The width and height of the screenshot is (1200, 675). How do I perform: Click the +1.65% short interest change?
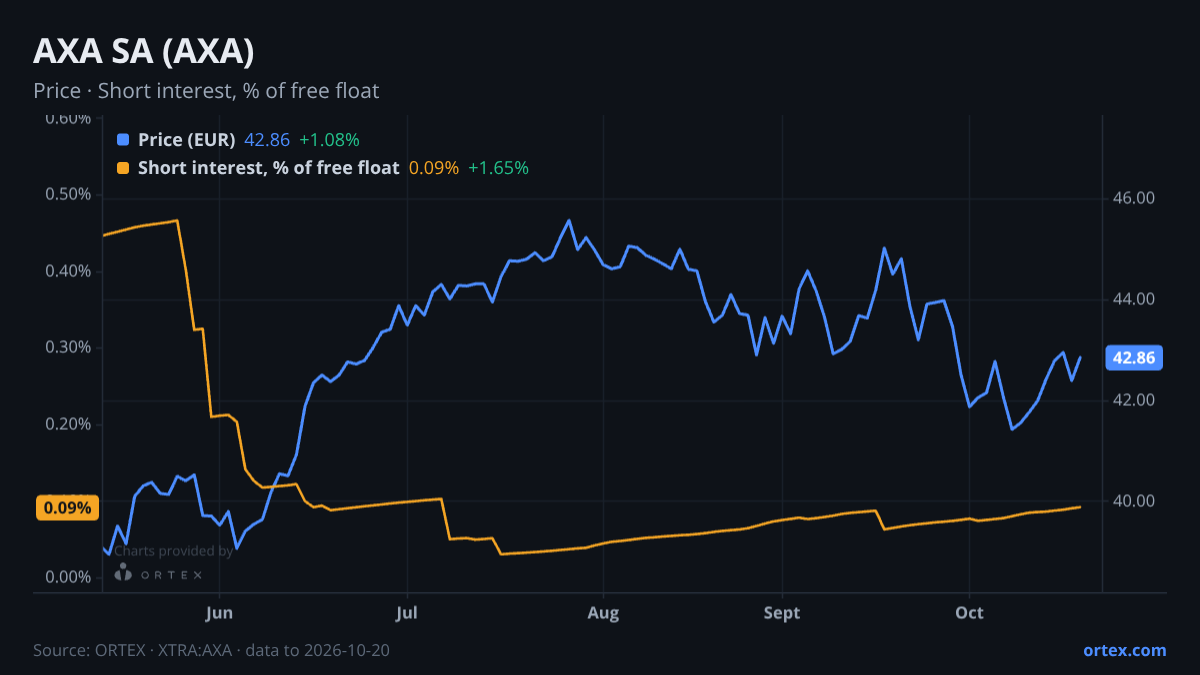498,168
